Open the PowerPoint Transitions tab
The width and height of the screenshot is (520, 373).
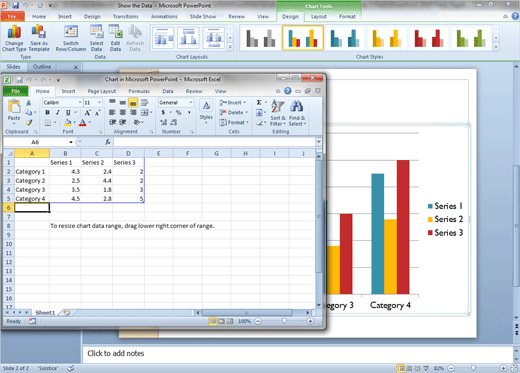point(126,16)
